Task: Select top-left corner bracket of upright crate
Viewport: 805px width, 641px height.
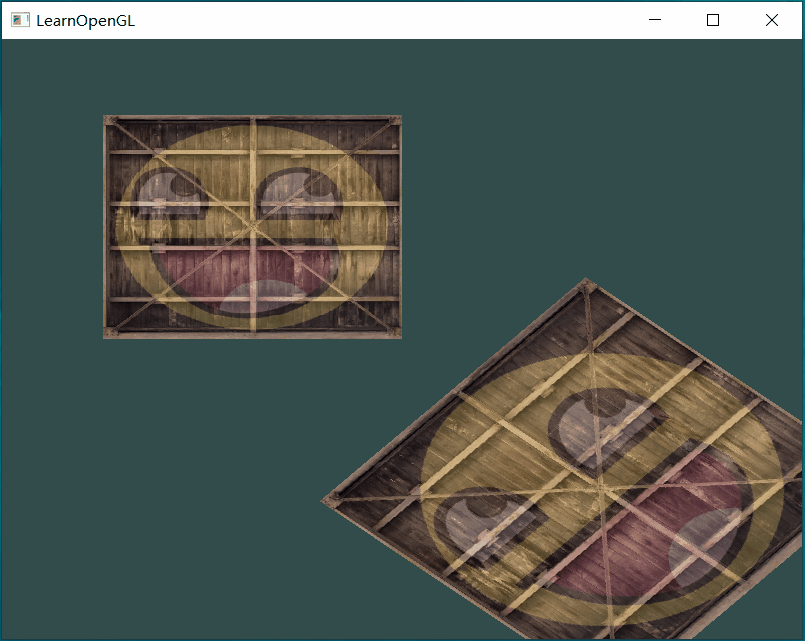Action: tap(111, 122)
